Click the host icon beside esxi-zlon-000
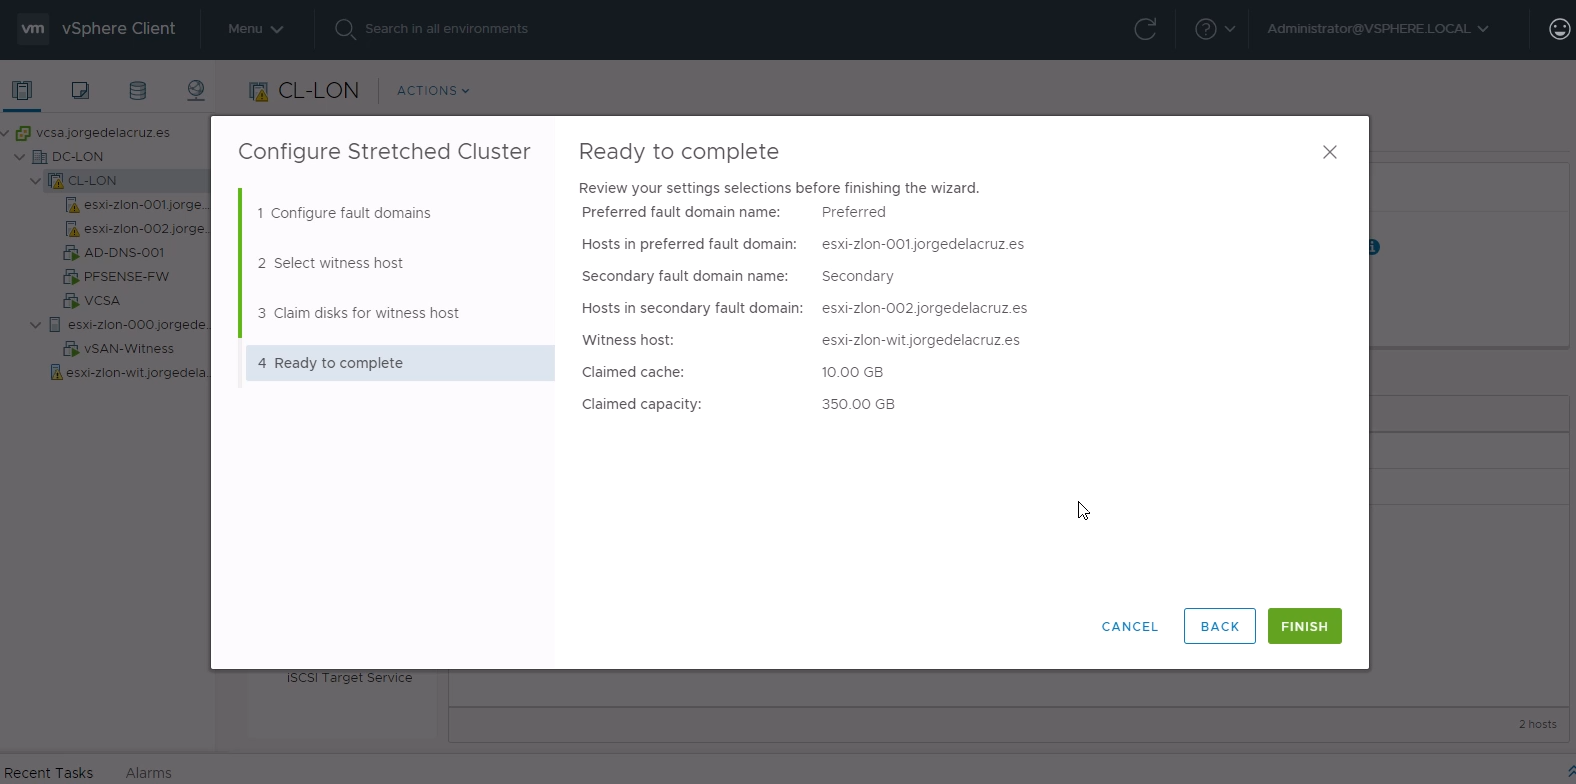 pyautogui.click(x=55, y=324)
